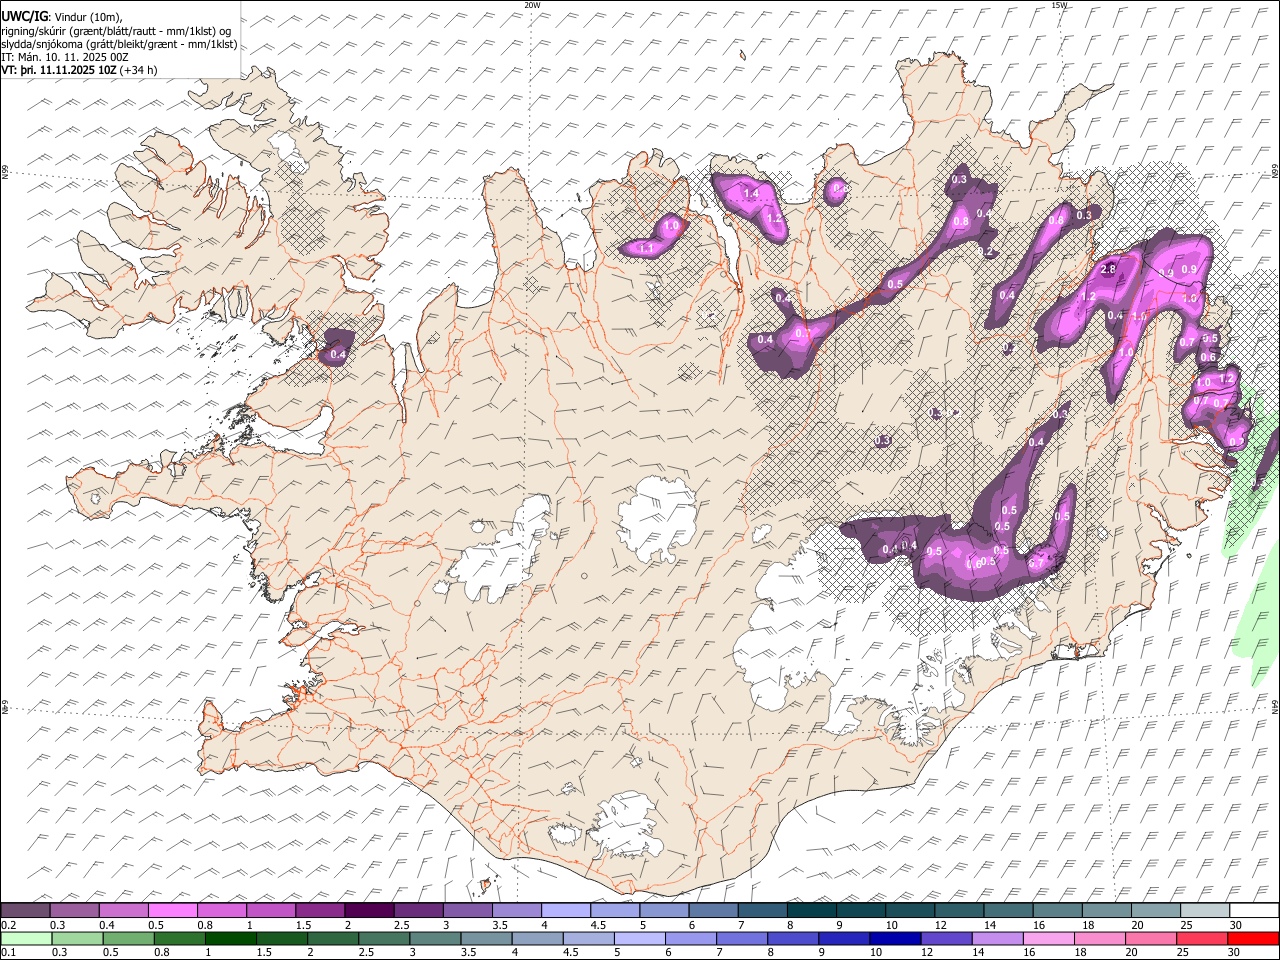
Task: Pick the violet swatch between 12 and 14, green row
Action: click(x=946, y=938)
